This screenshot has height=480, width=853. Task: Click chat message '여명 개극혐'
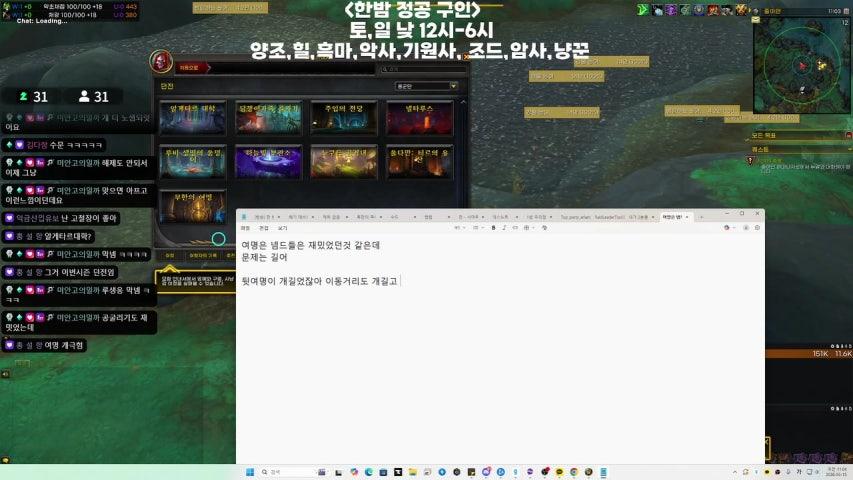(x=63, y=345)
